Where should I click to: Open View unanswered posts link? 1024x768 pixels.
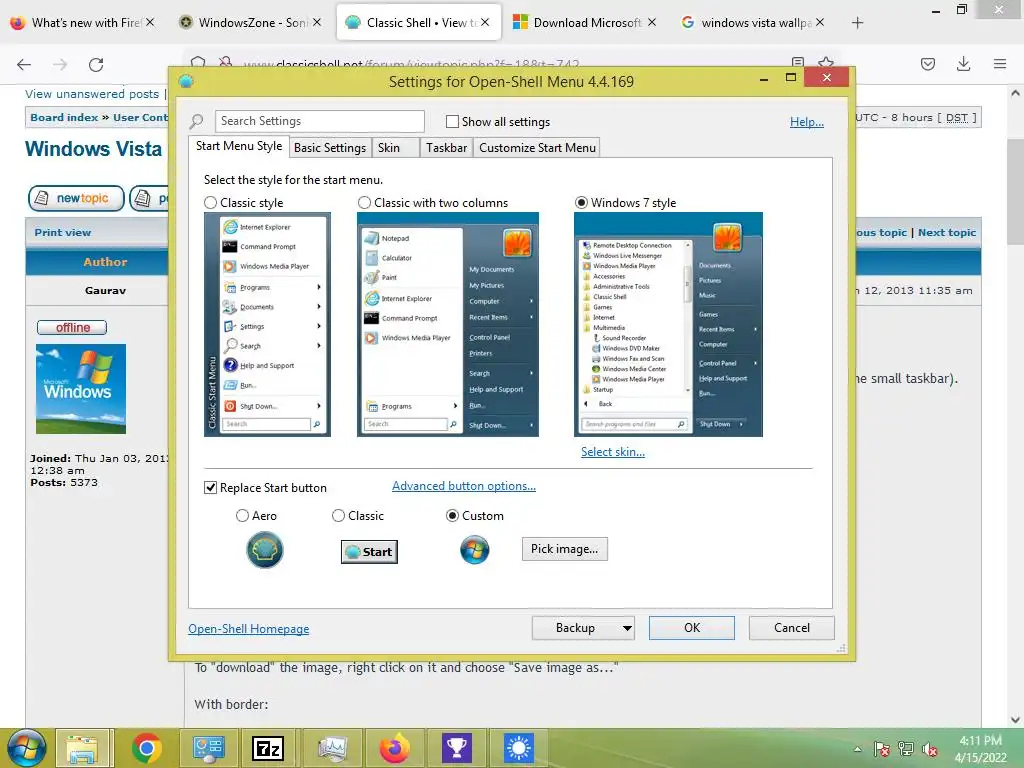92,94
